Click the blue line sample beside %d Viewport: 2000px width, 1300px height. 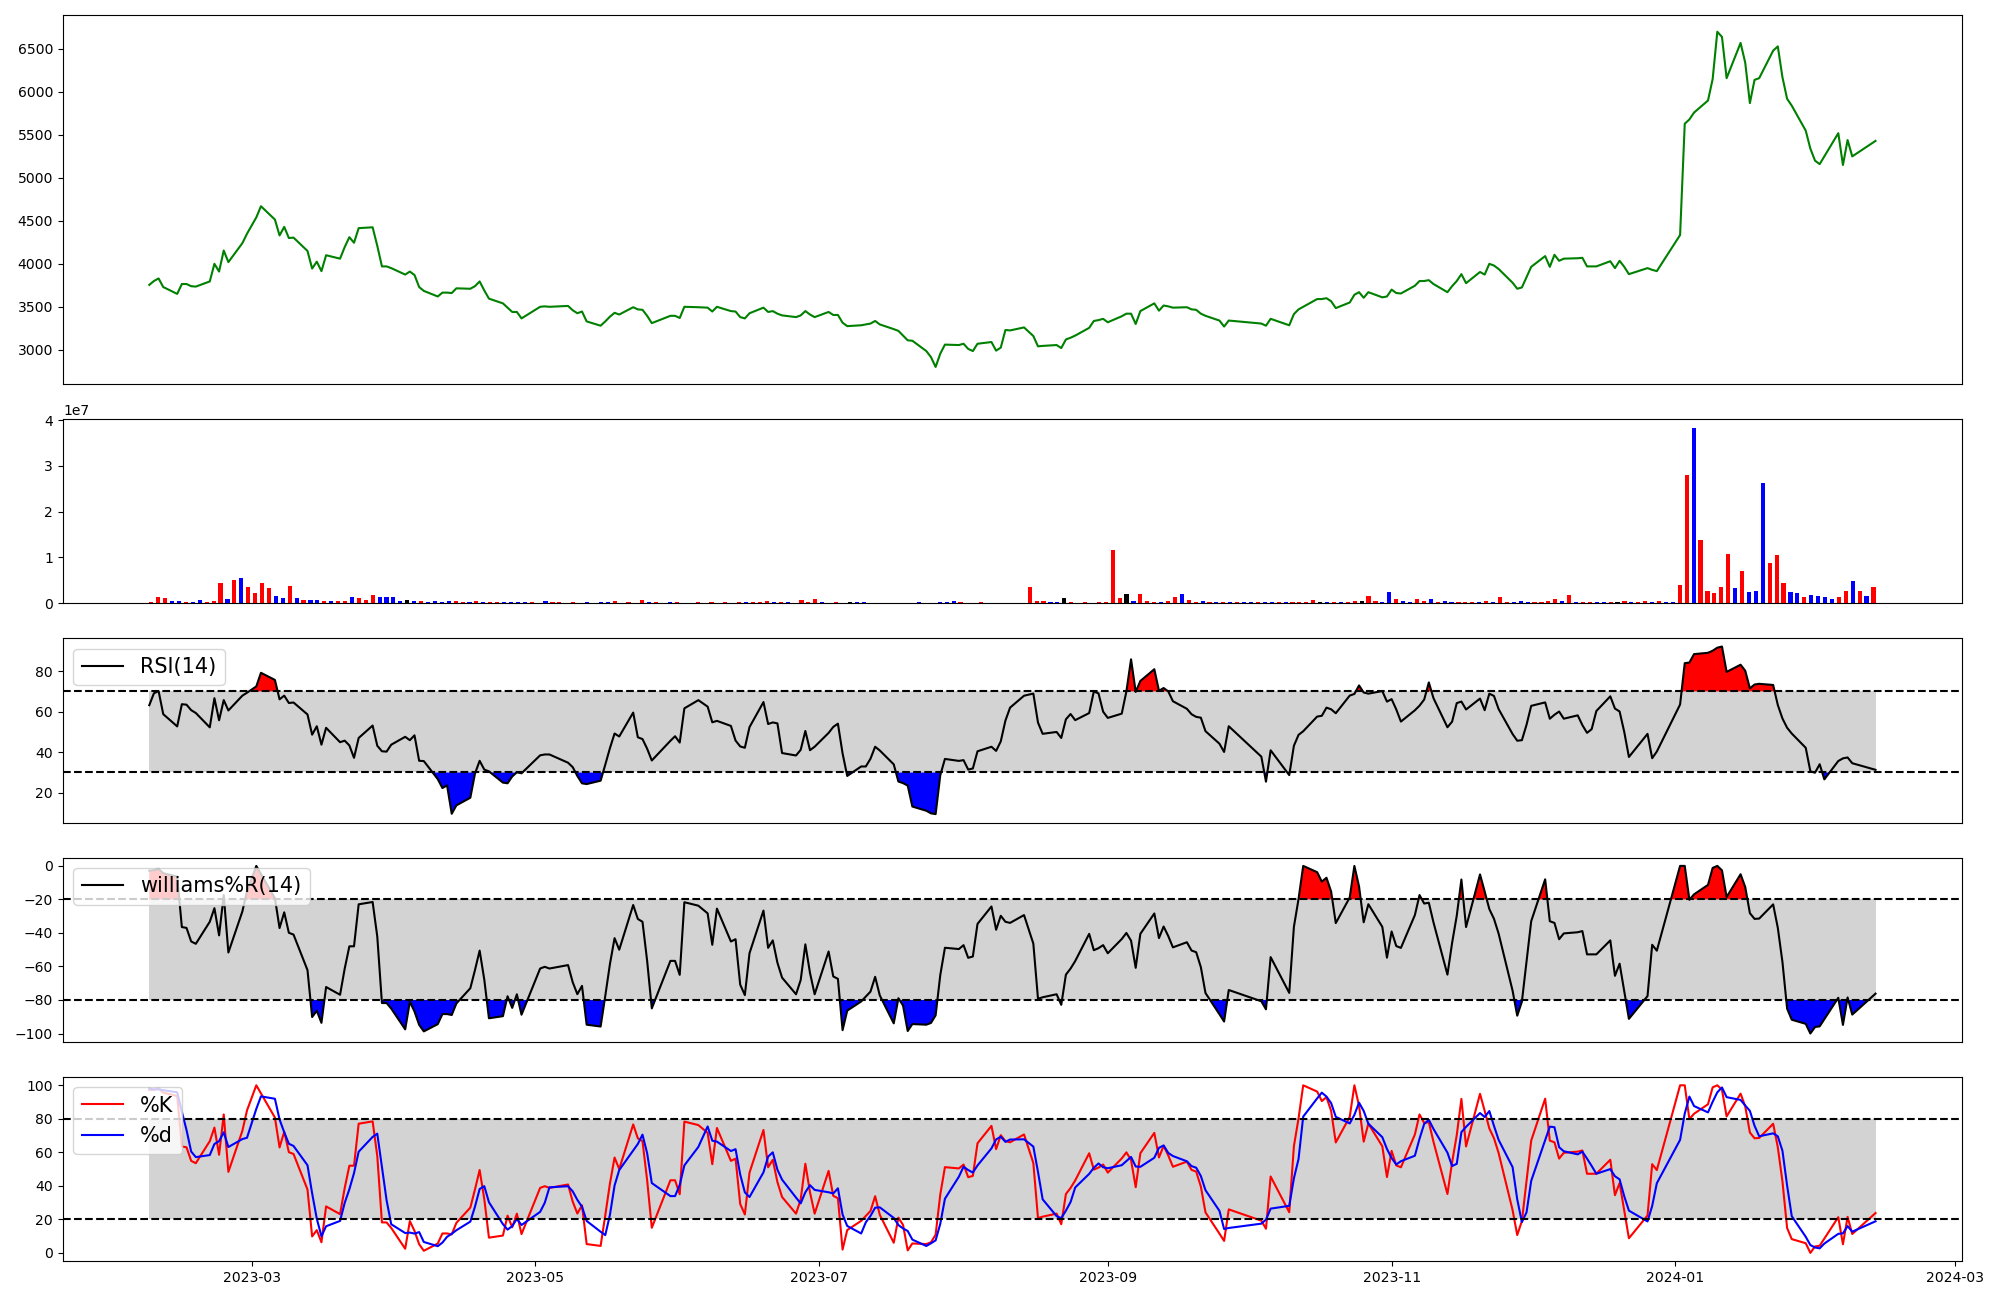tap(102, 1135)
